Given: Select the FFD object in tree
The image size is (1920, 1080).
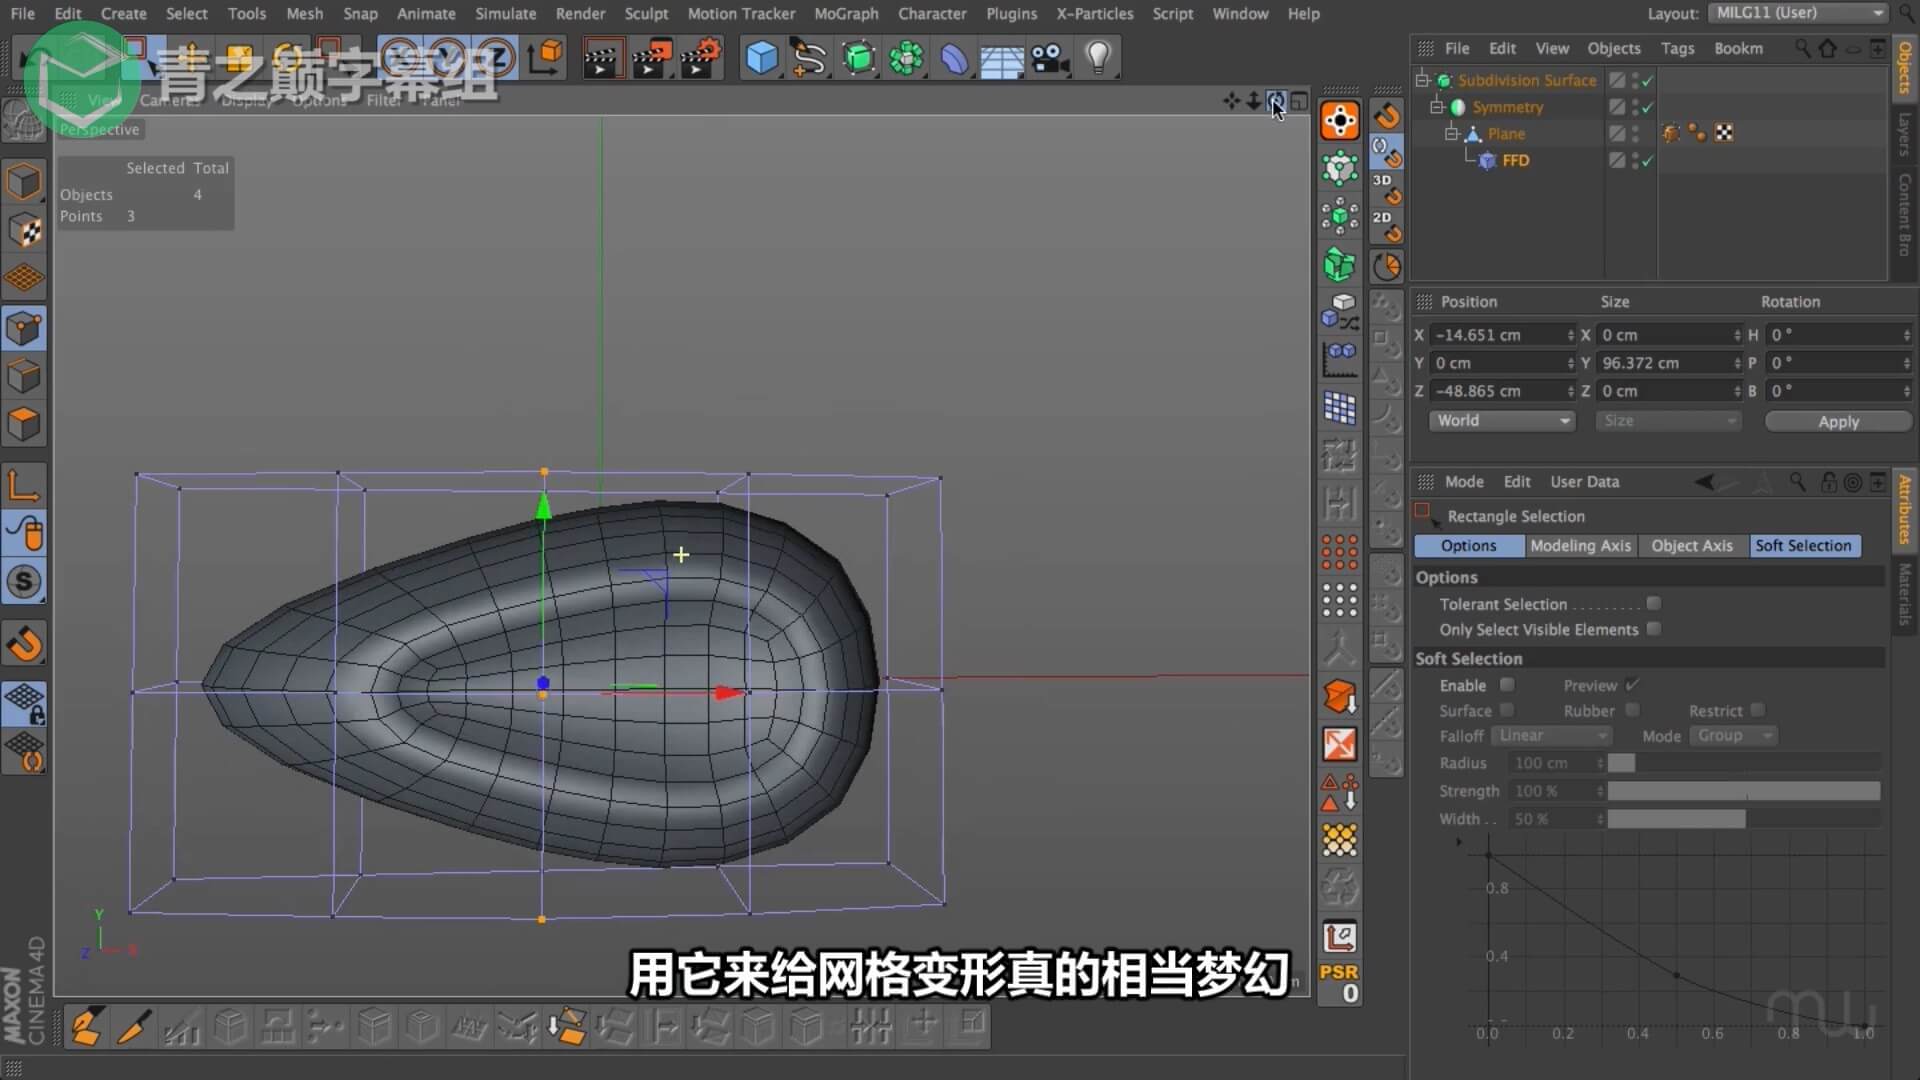Looking at the screenshot, I should pos(1514,160).
